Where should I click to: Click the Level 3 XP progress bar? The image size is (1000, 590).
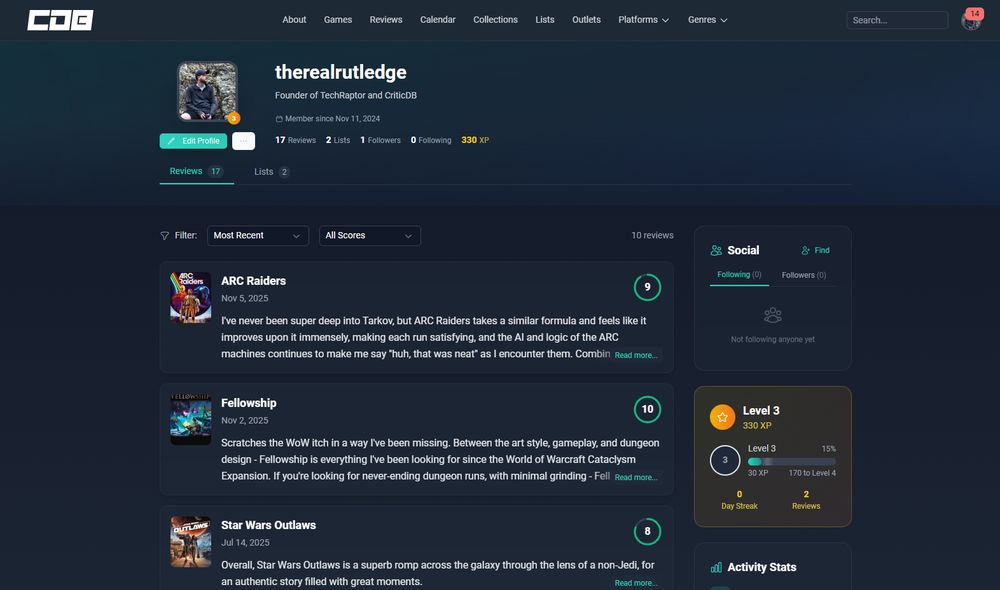(x=791, y=462)
